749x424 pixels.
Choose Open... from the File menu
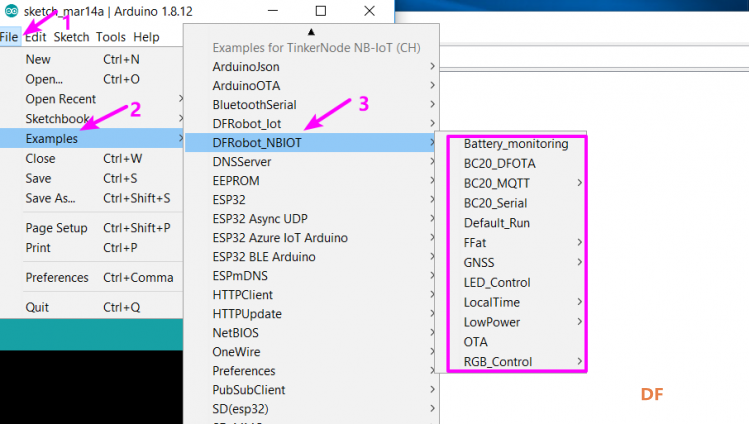(92, 79)
